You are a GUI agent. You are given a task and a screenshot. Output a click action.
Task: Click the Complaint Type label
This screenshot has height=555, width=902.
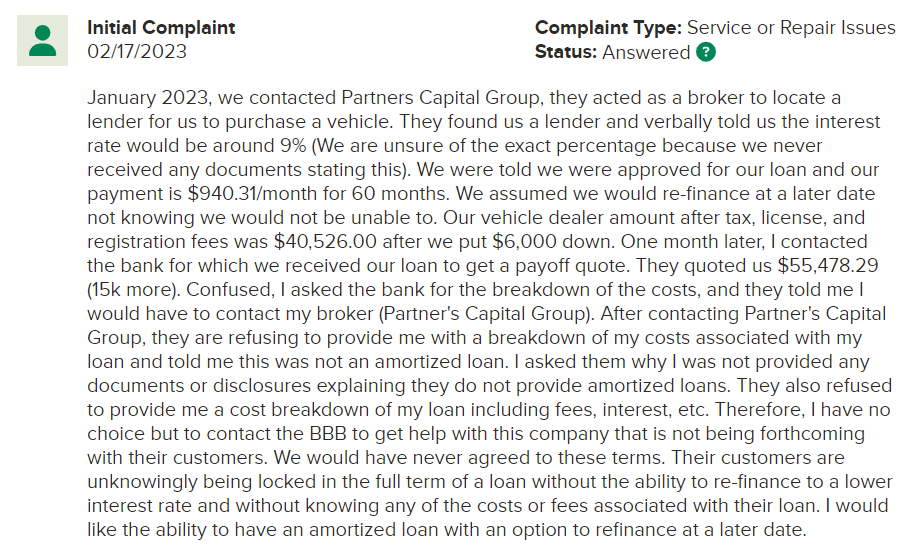(609, 28)
